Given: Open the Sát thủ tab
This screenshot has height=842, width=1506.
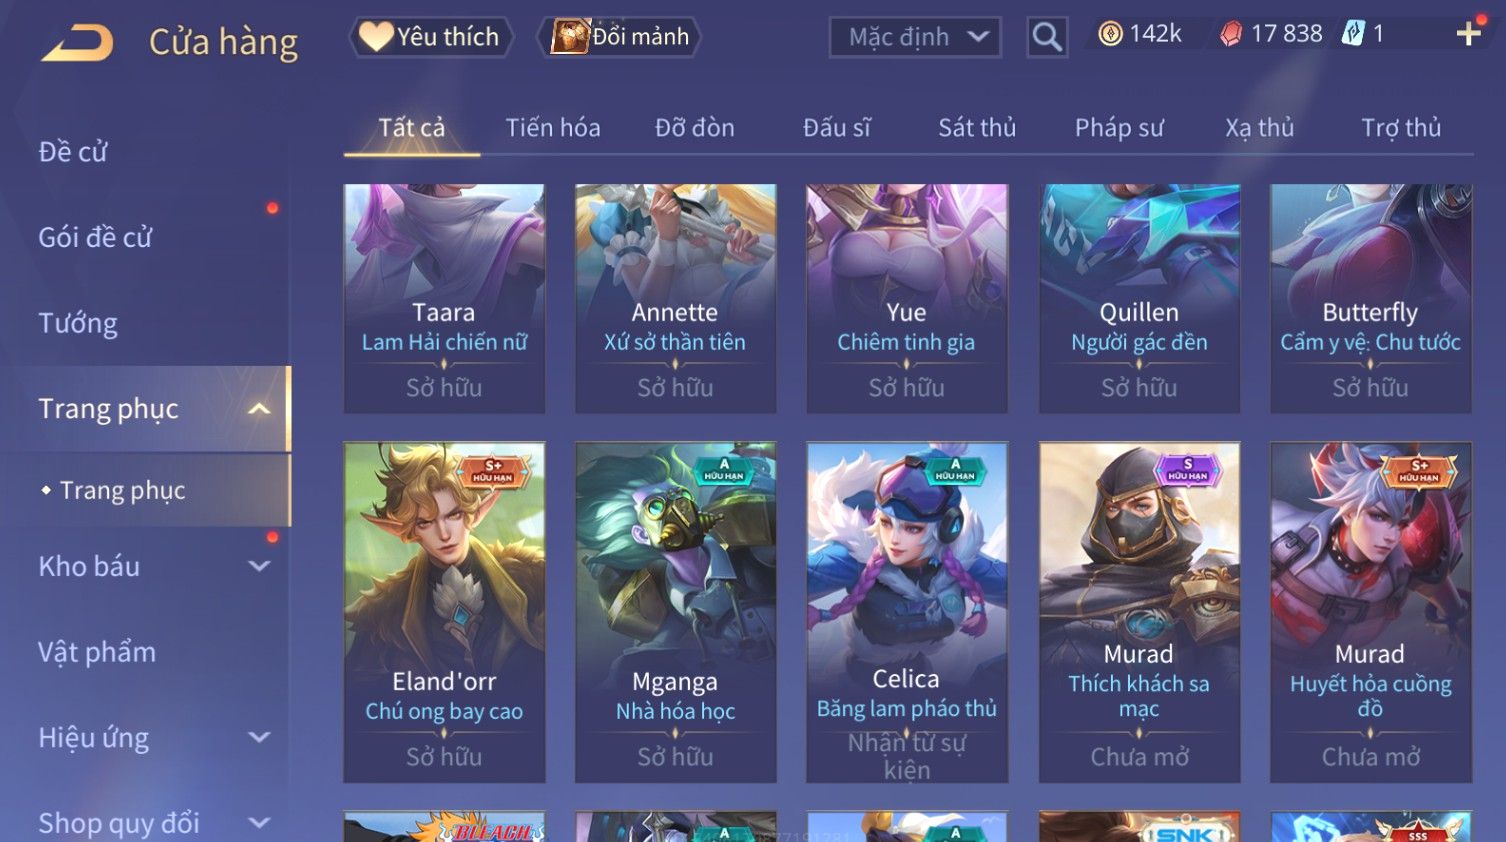Looking at the screenshot, I should click(977, 128).
